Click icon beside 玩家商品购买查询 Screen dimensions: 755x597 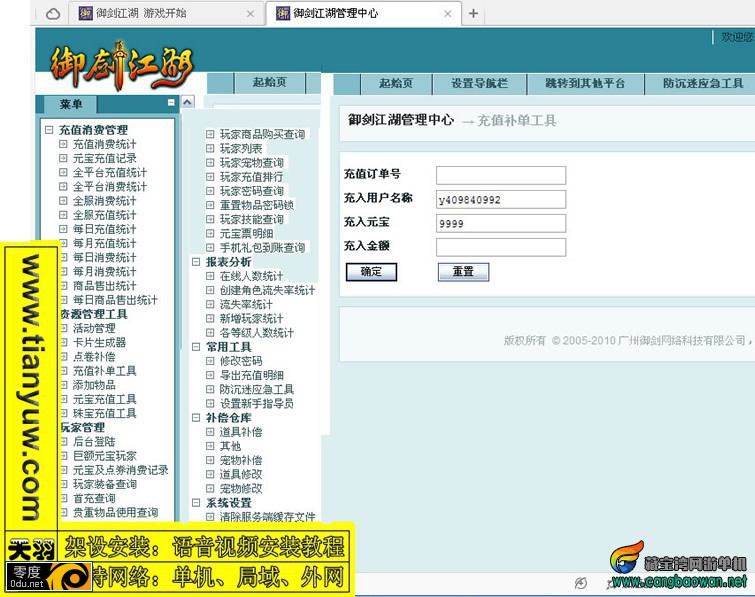click(210, 134)
